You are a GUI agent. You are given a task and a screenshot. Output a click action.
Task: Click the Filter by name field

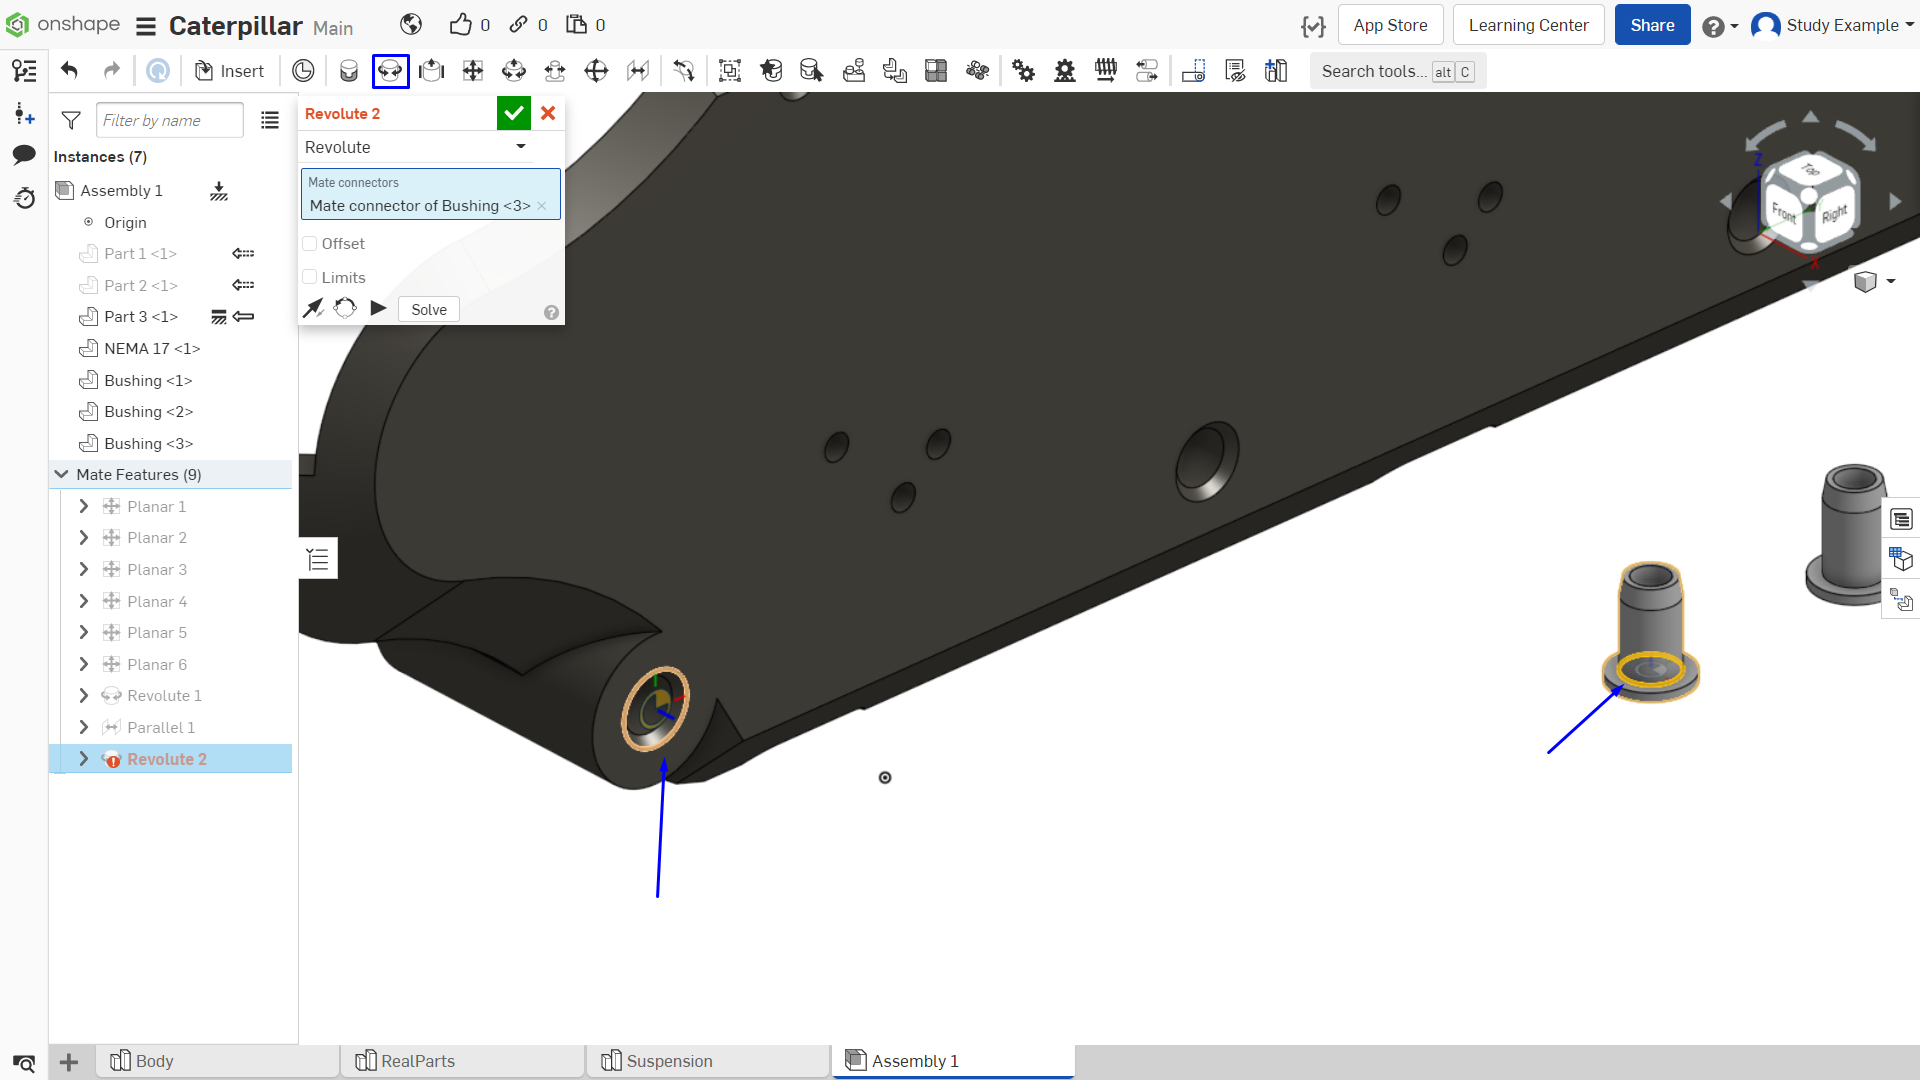(x=170, y=120)
